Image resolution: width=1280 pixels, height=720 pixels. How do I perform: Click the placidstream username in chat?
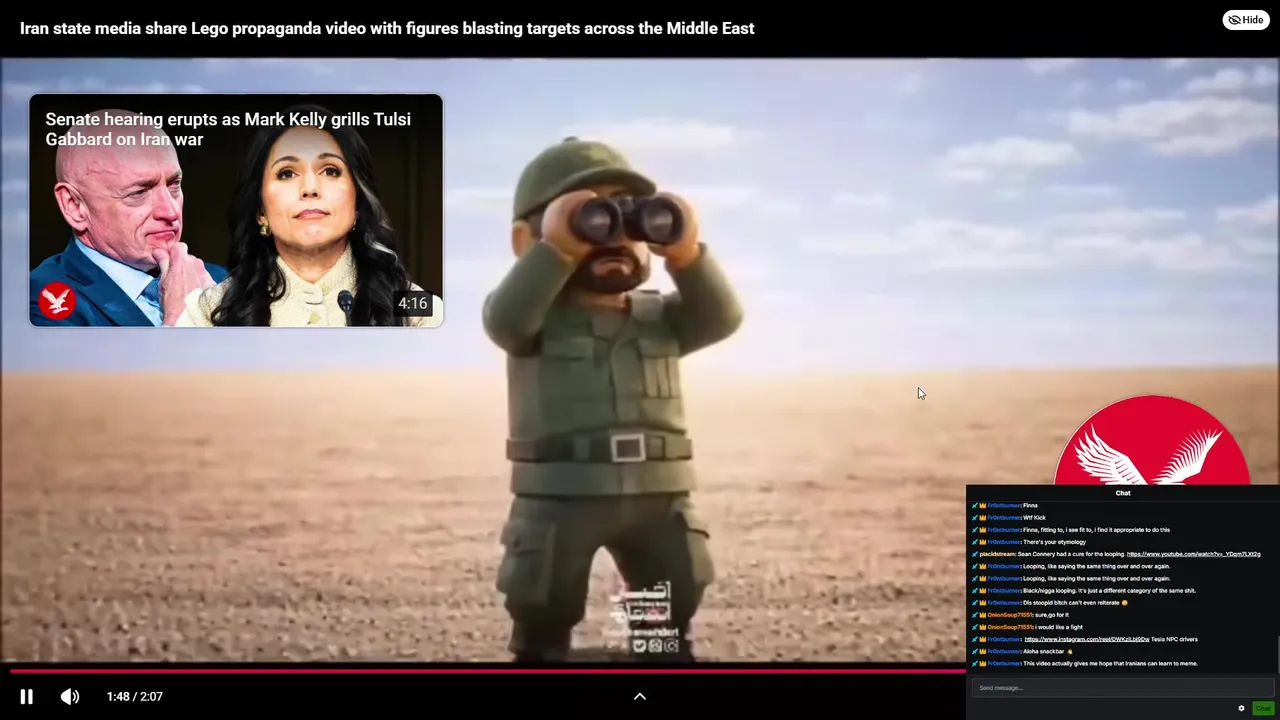point(997,554)
